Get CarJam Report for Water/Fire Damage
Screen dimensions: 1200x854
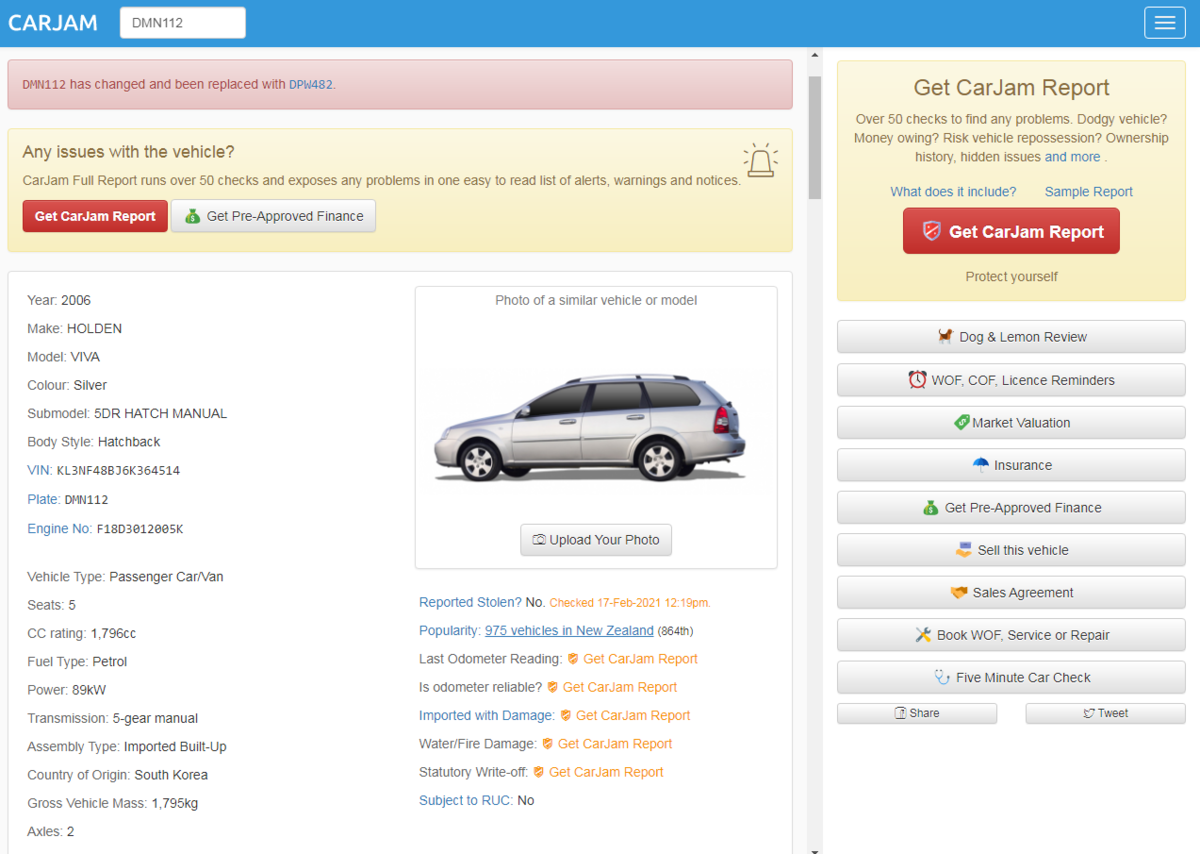coord(607,744)
